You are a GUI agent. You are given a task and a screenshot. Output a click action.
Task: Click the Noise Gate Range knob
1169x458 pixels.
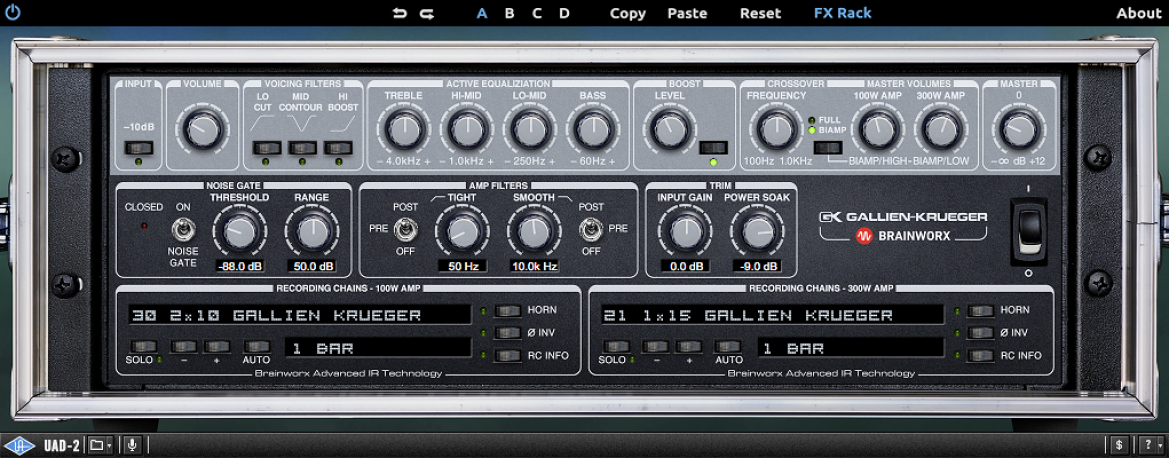click(x=312, y=233)
